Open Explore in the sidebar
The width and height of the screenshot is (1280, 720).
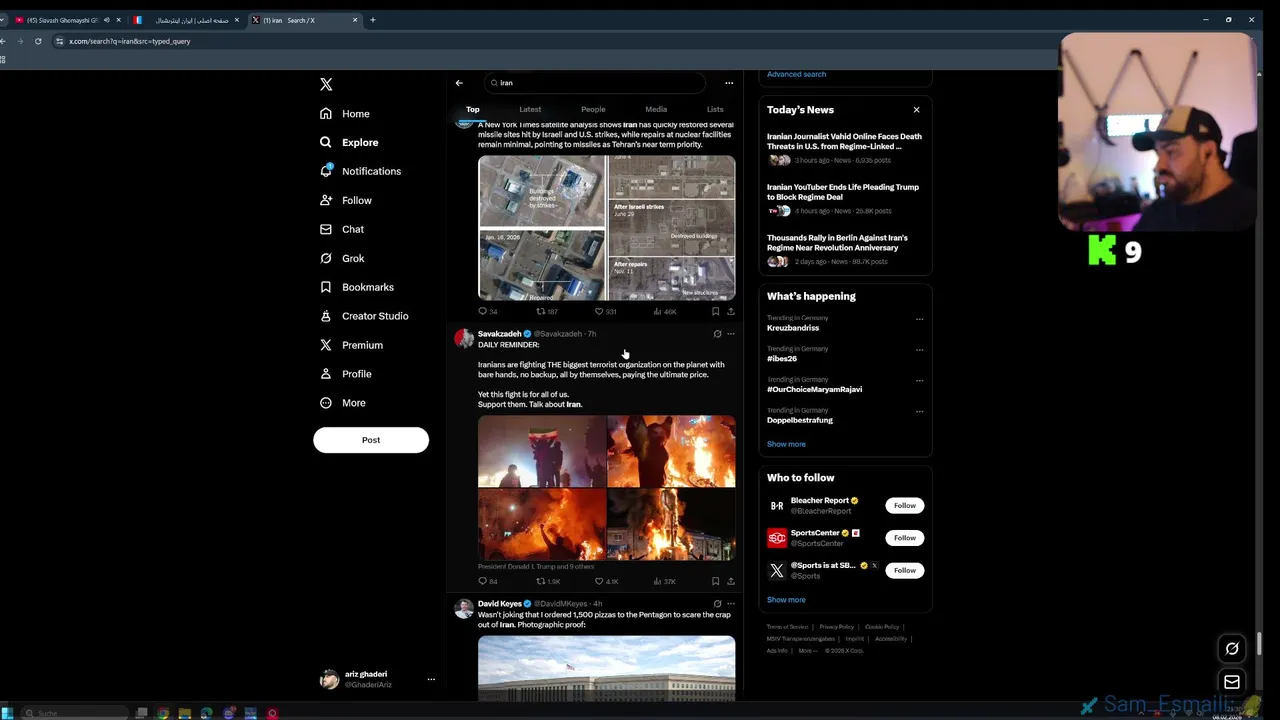coord(349,142)
